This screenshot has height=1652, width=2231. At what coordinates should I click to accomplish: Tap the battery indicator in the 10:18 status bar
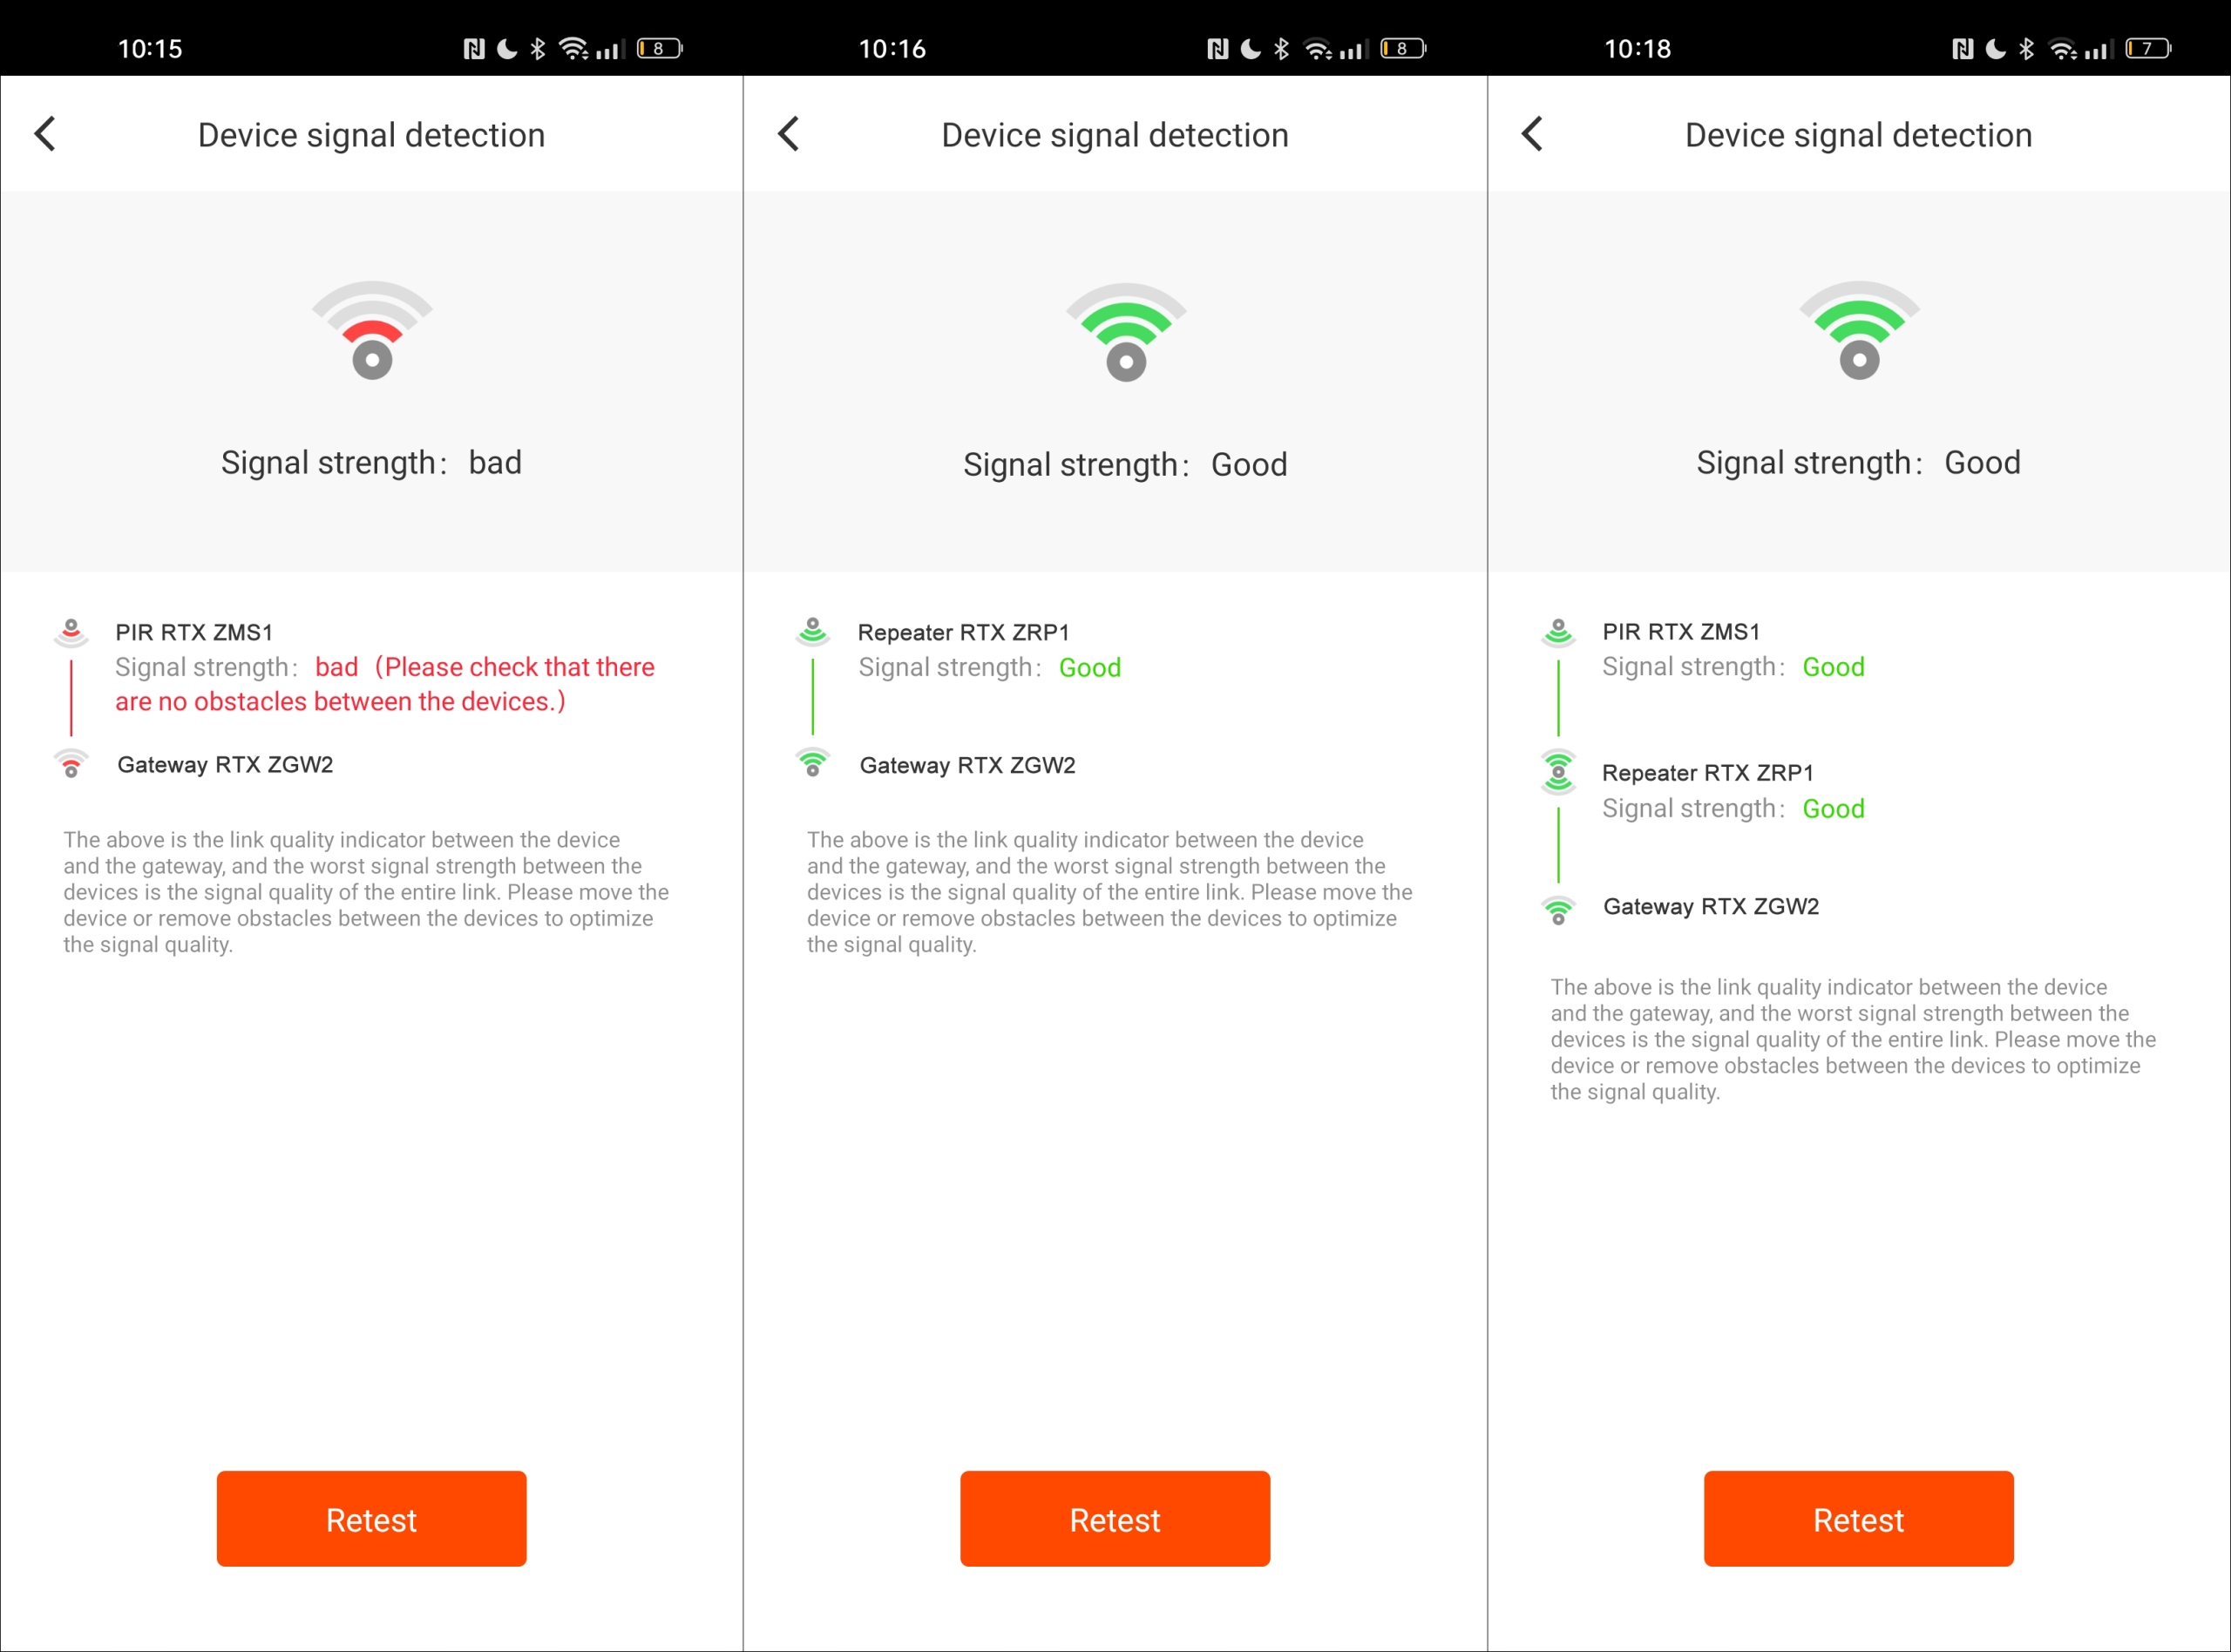[2147, 48]
